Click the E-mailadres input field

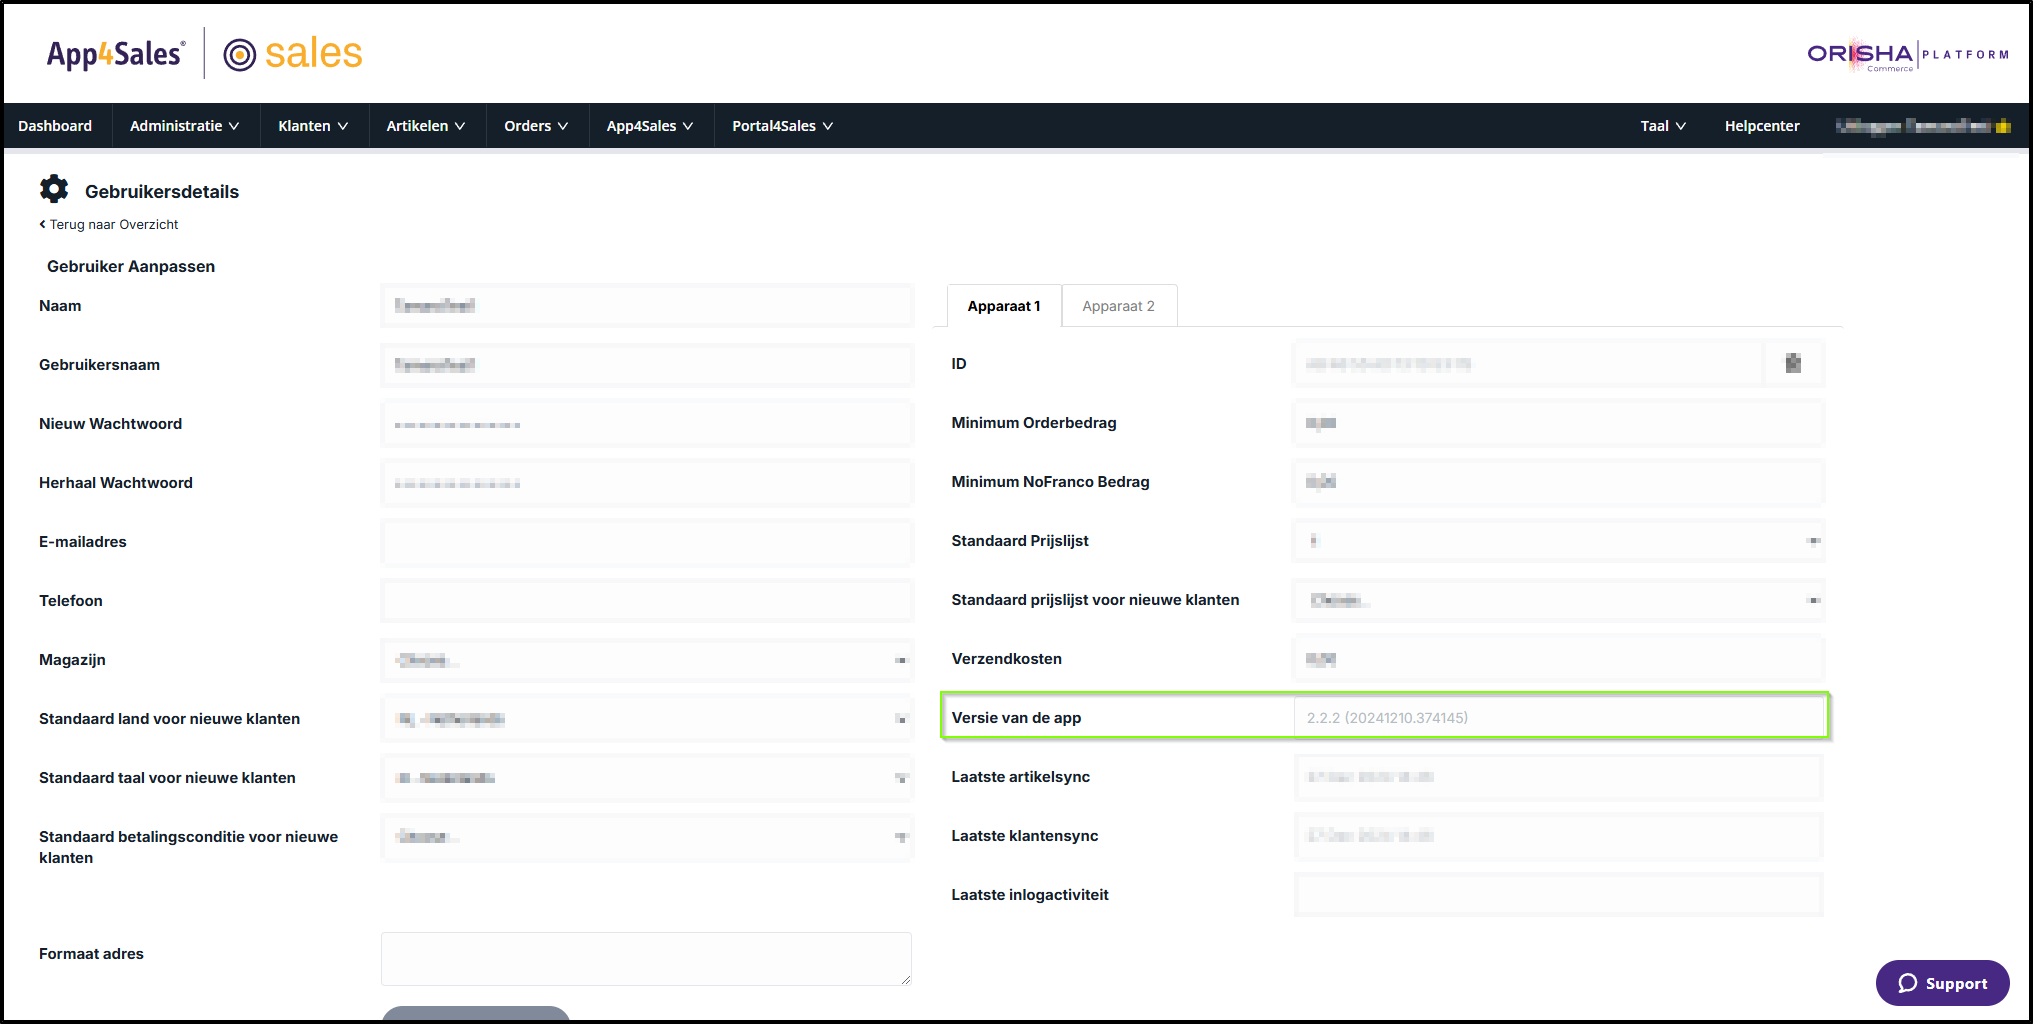coord(647,542)
